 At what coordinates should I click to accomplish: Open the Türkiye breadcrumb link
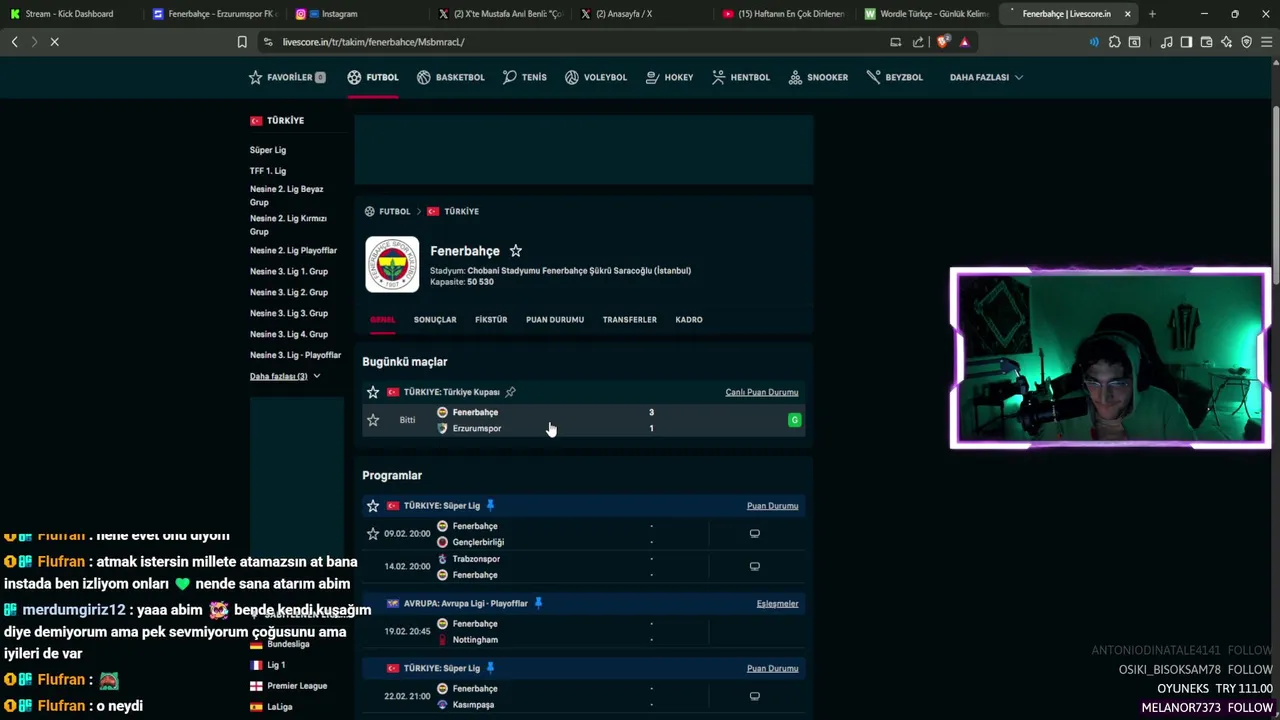coord(461,212)
